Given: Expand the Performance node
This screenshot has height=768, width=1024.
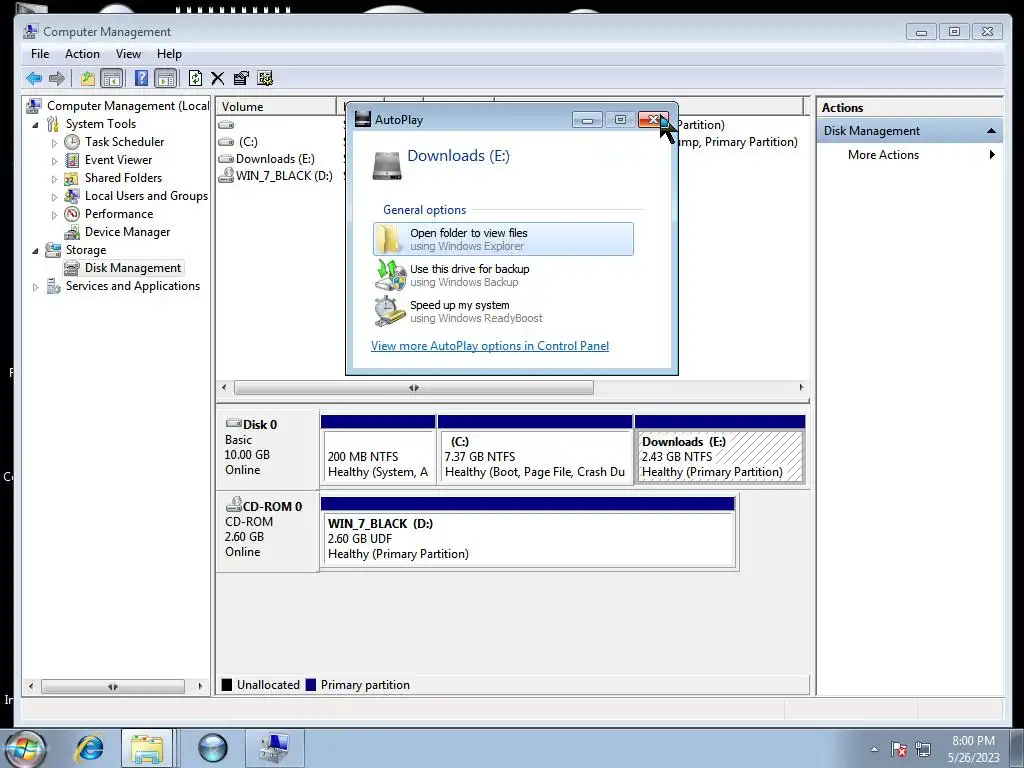Looking at the screenshot, I should [x=54, y=214].
